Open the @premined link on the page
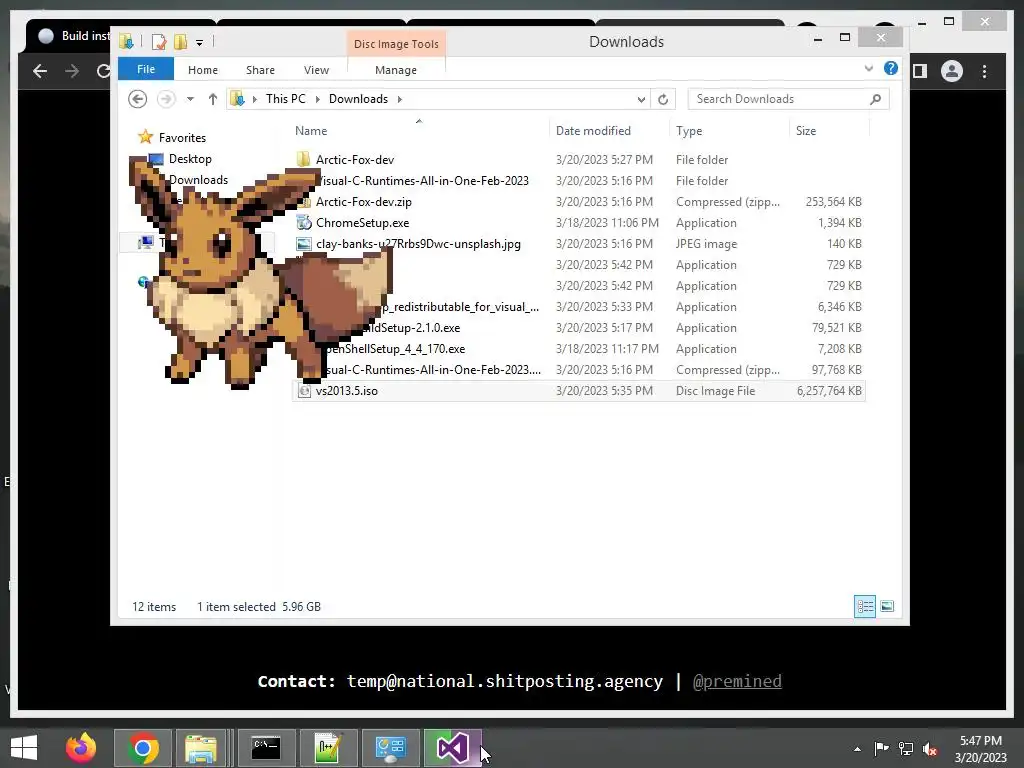 pyautogui.click(x=737, y=681)
